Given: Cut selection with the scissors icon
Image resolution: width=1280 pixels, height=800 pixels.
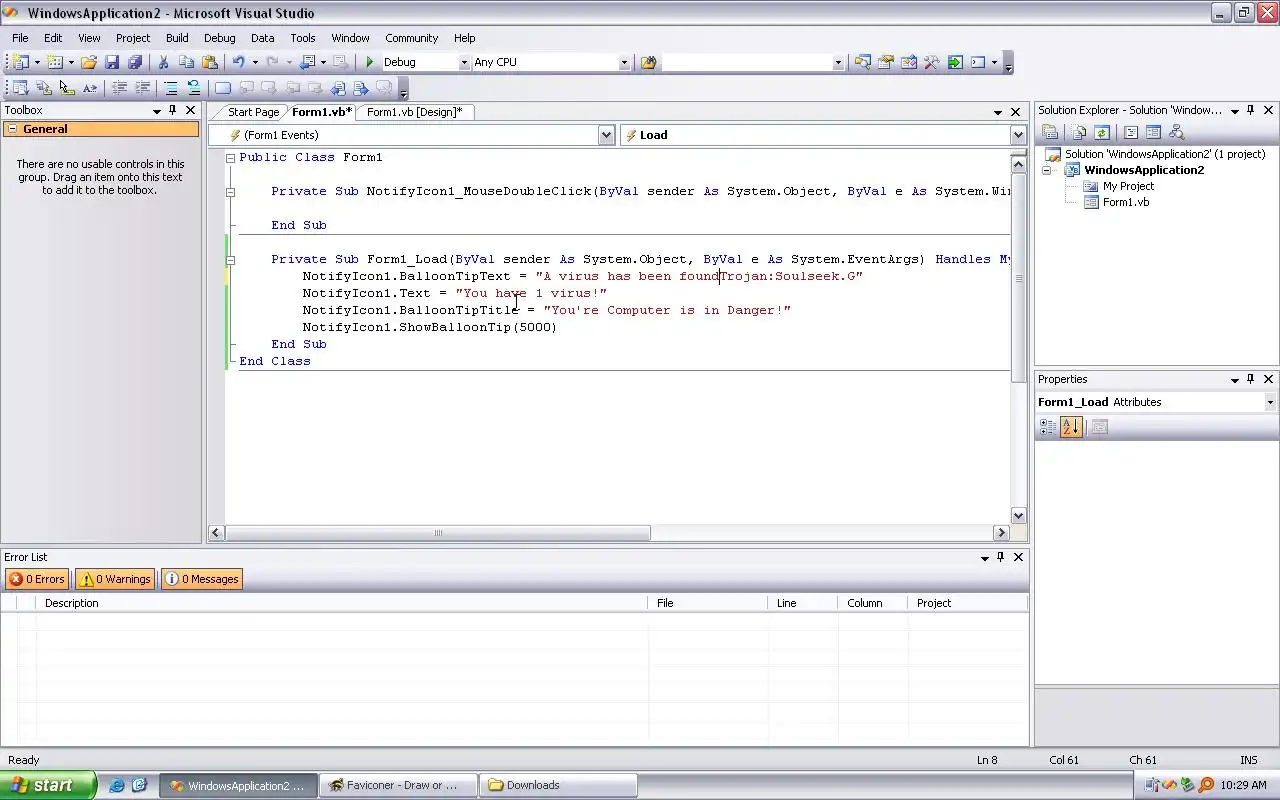Looking at the screenshot, I should [x=164, y=62].
